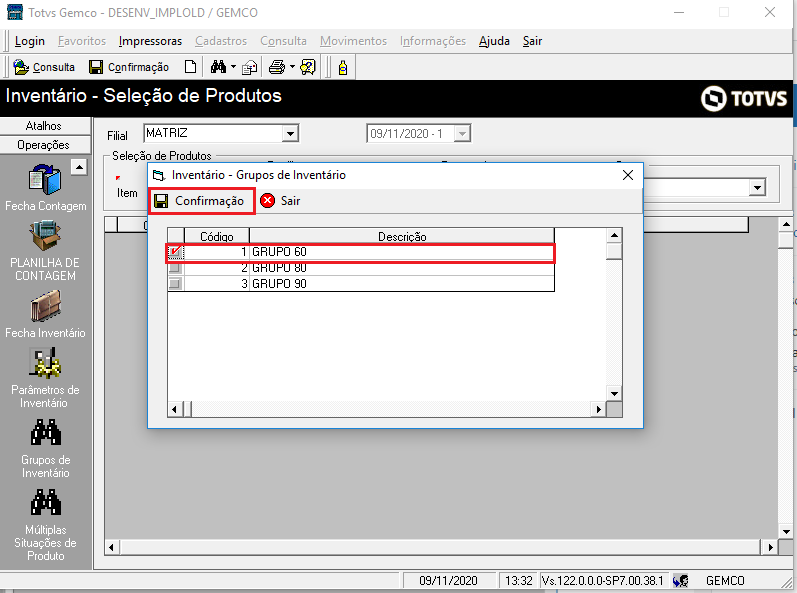The width and height of the screenshot is (797, 593).
Task: Click the main toolbar Confirmação save button
Action: coord(129,67)
